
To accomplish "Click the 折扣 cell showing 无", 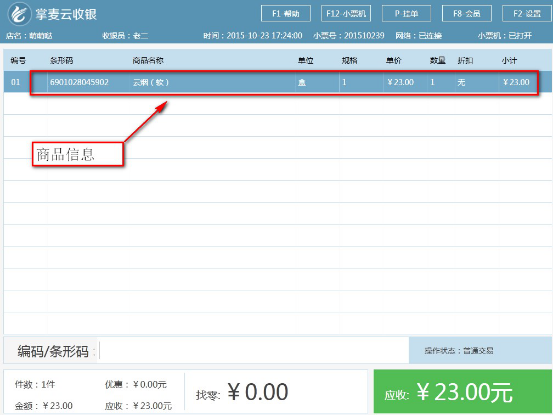I will tap(461, 82).
